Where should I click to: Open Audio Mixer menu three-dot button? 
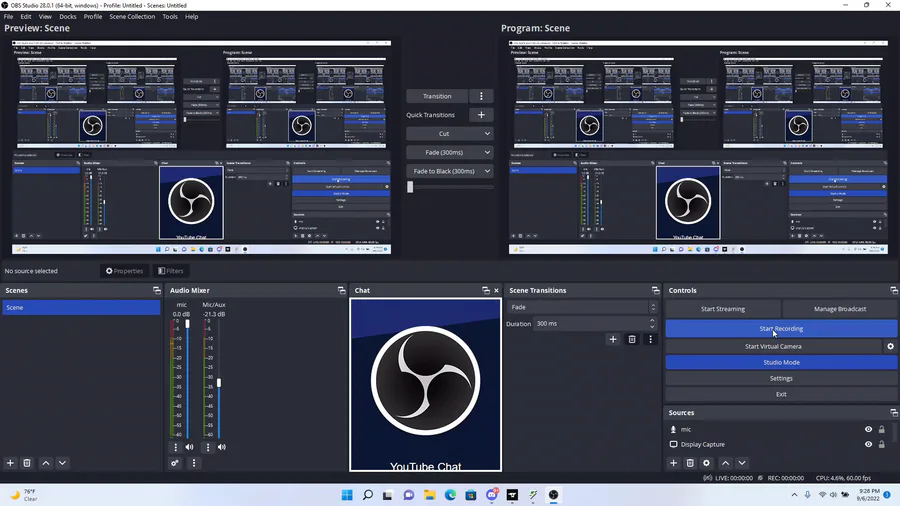tap(194, 463)
